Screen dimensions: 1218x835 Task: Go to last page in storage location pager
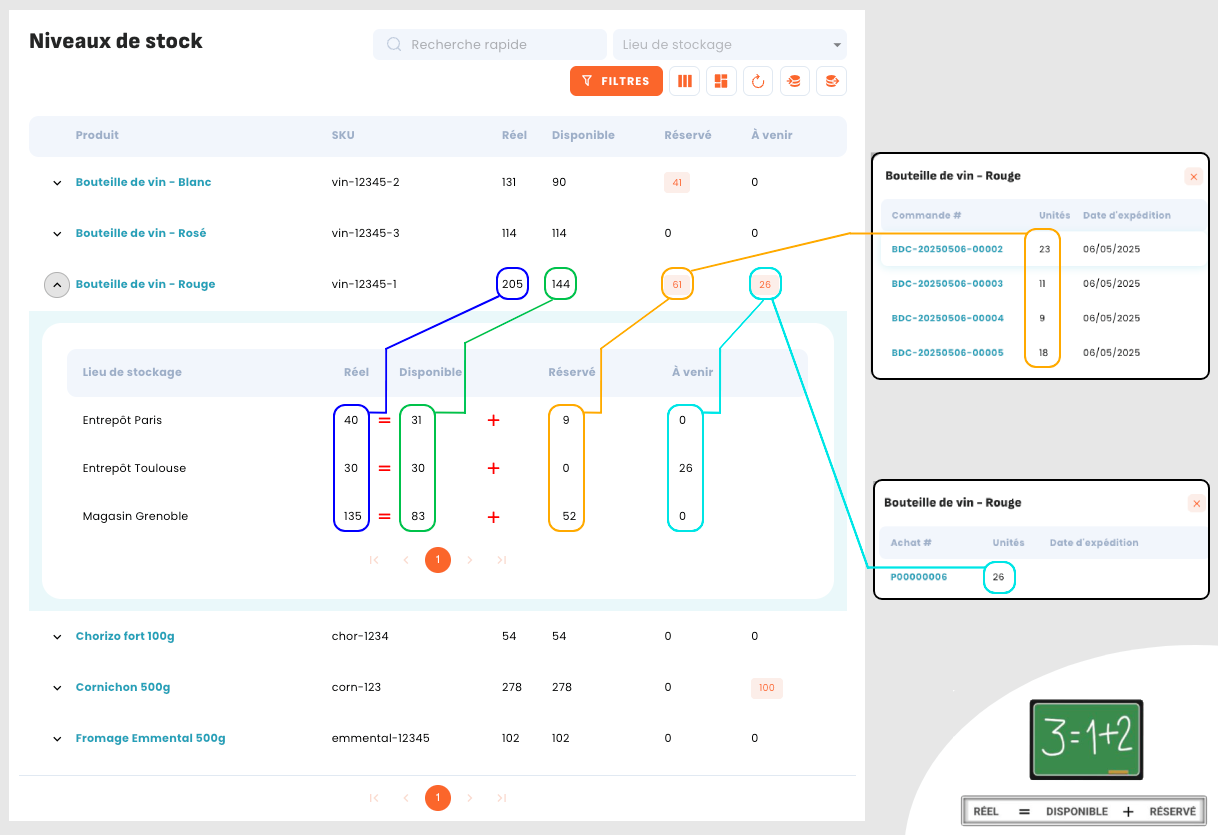[x=502, y=560]
